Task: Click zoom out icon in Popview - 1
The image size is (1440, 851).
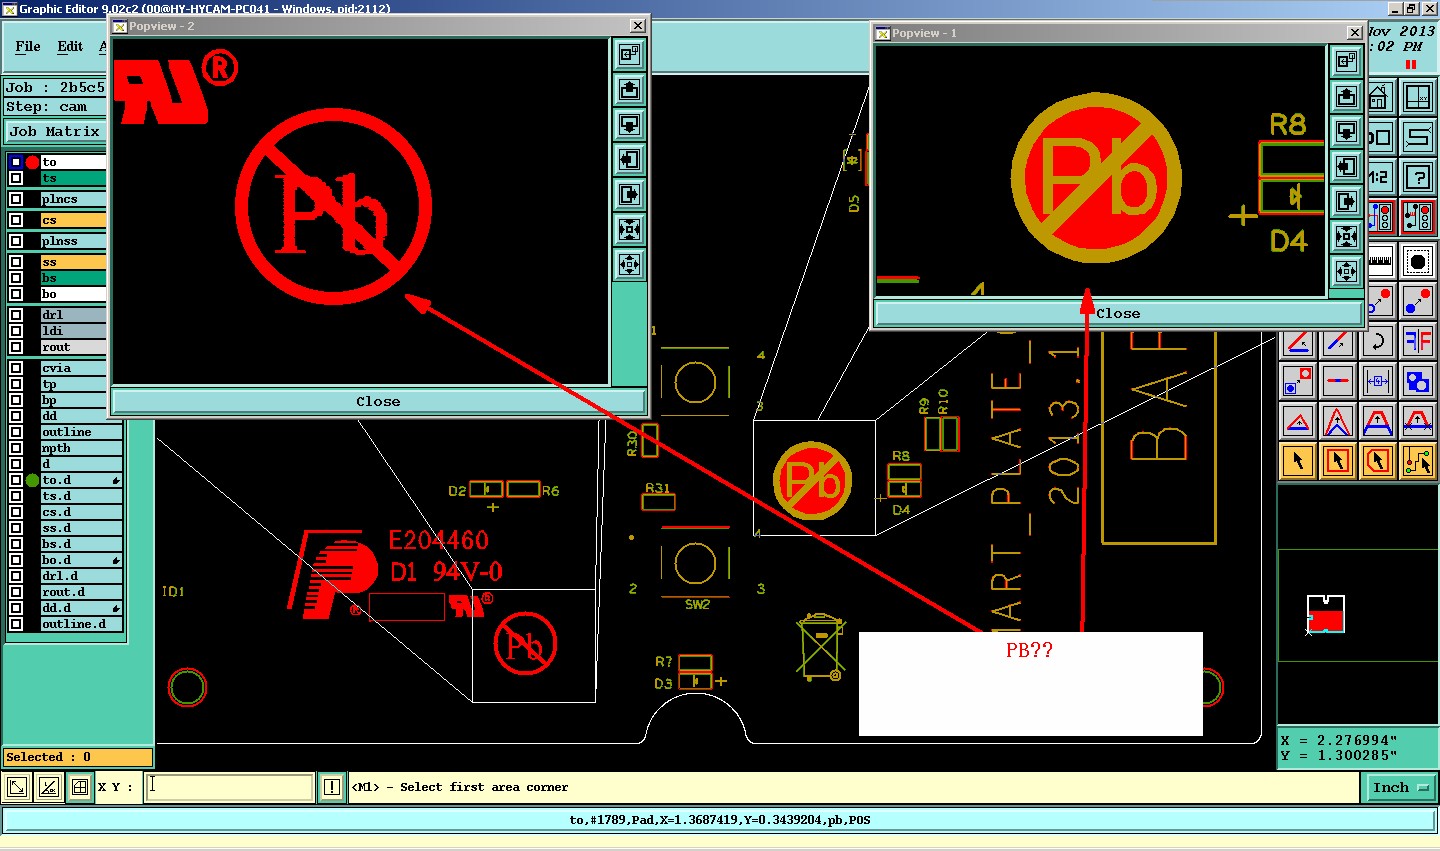Action: (1346, 271)
